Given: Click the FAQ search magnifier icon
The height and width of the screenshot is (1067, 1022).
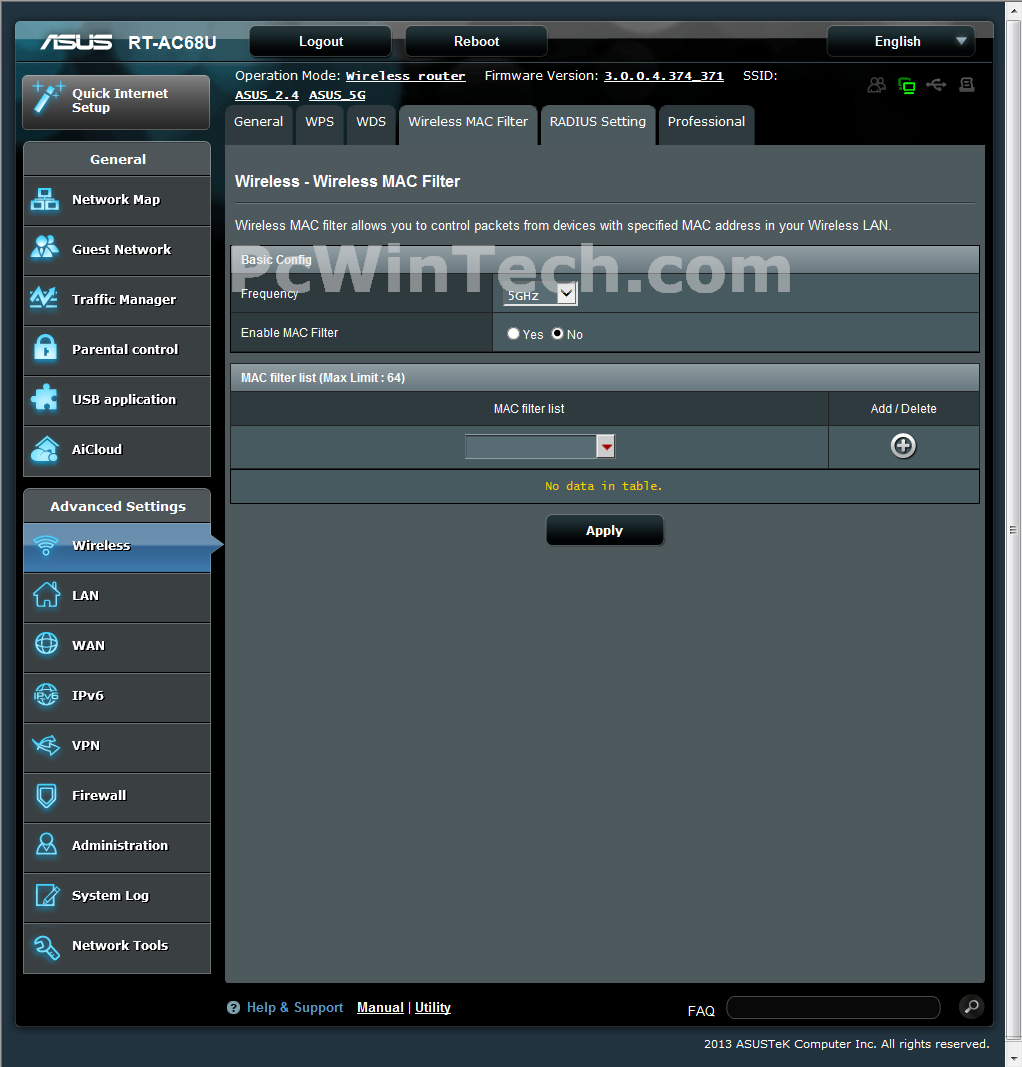Looking at the screenshot, I should point(972,1006).
